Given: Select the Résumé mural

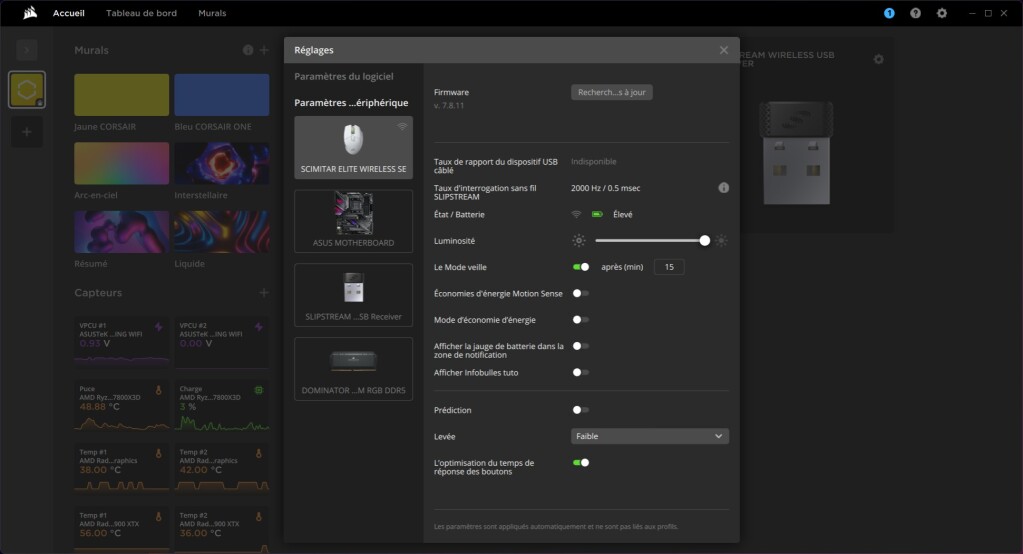Looking at the screenshot, I should coord(121,232).
